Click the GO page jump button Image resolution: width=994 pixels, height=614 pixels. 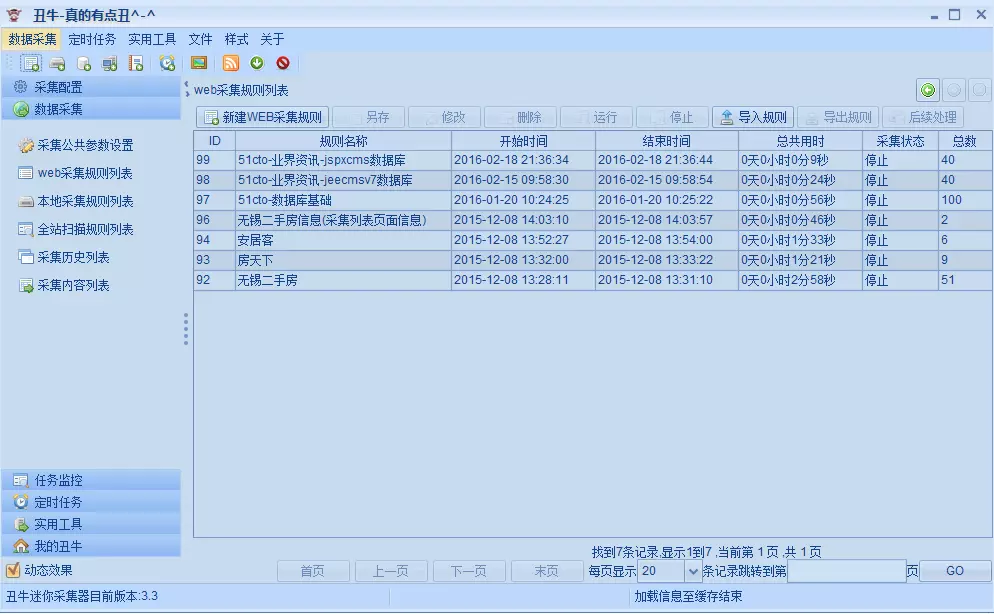tap(955, 571)
